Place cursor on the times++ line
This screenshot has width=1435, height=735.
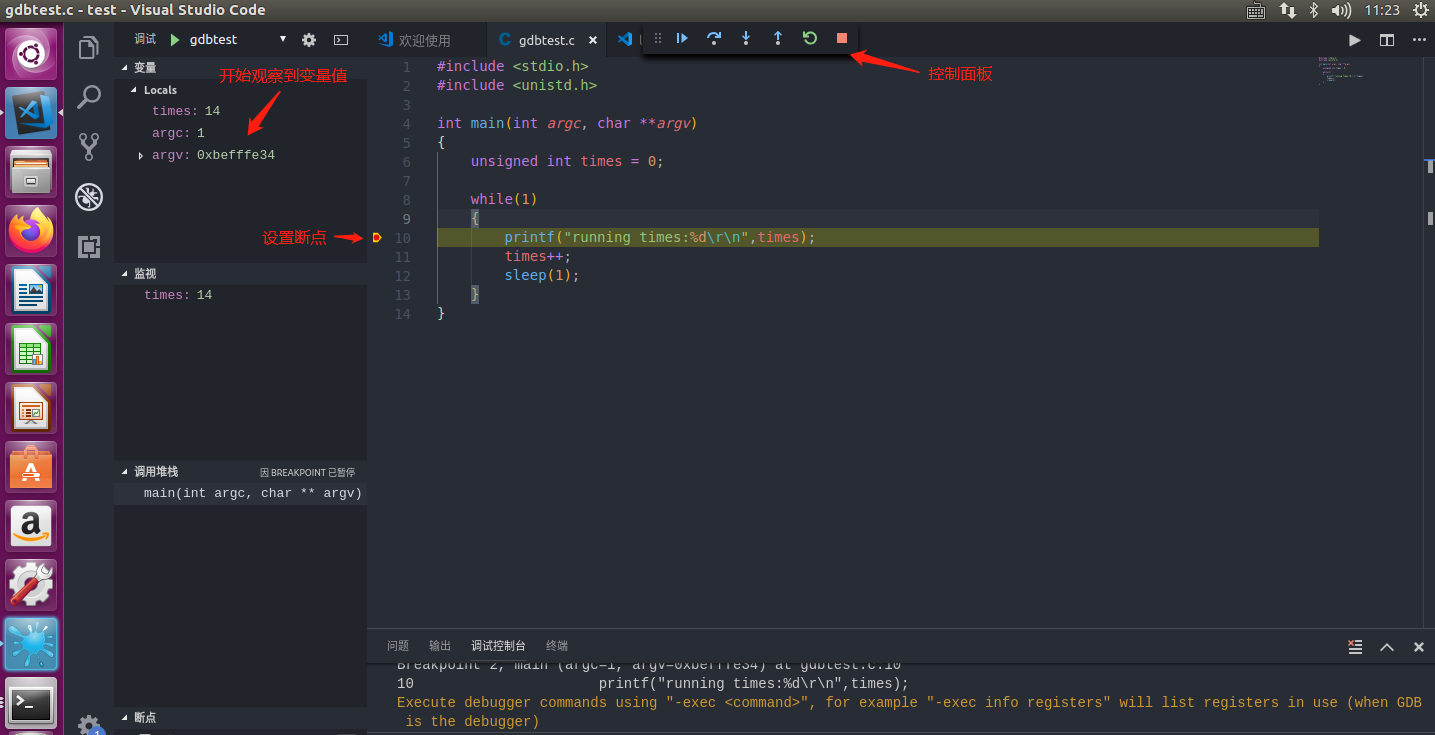click(x=538, y=257)
